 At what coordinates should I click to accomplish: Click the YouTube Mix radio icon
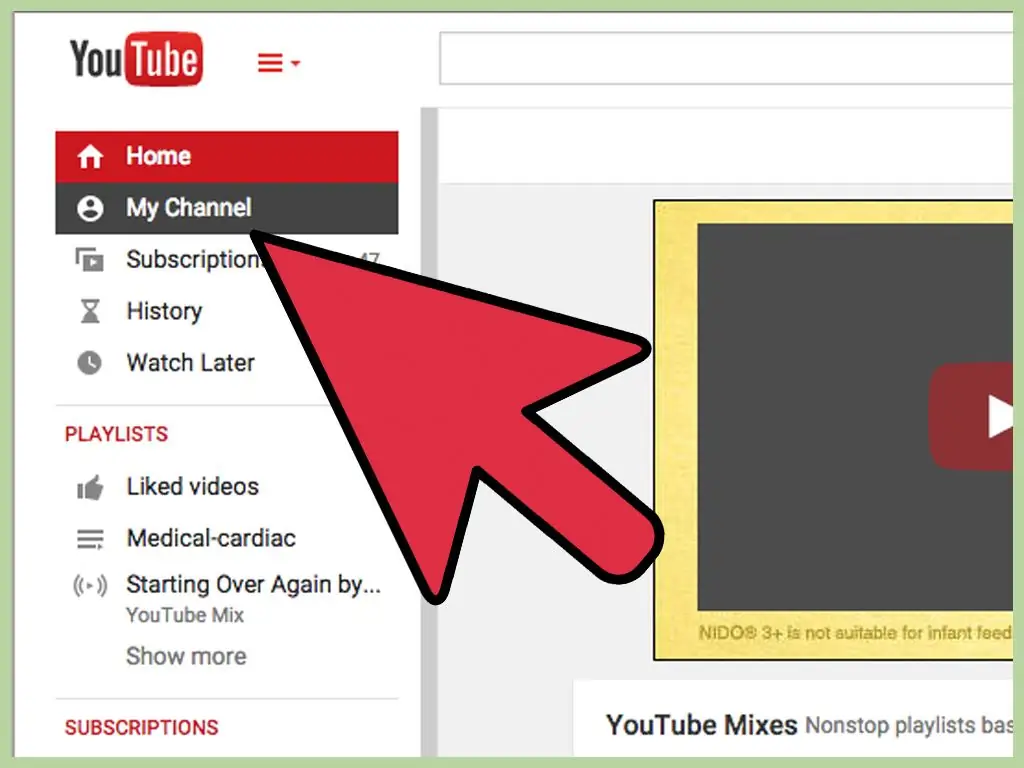(90, 586)
